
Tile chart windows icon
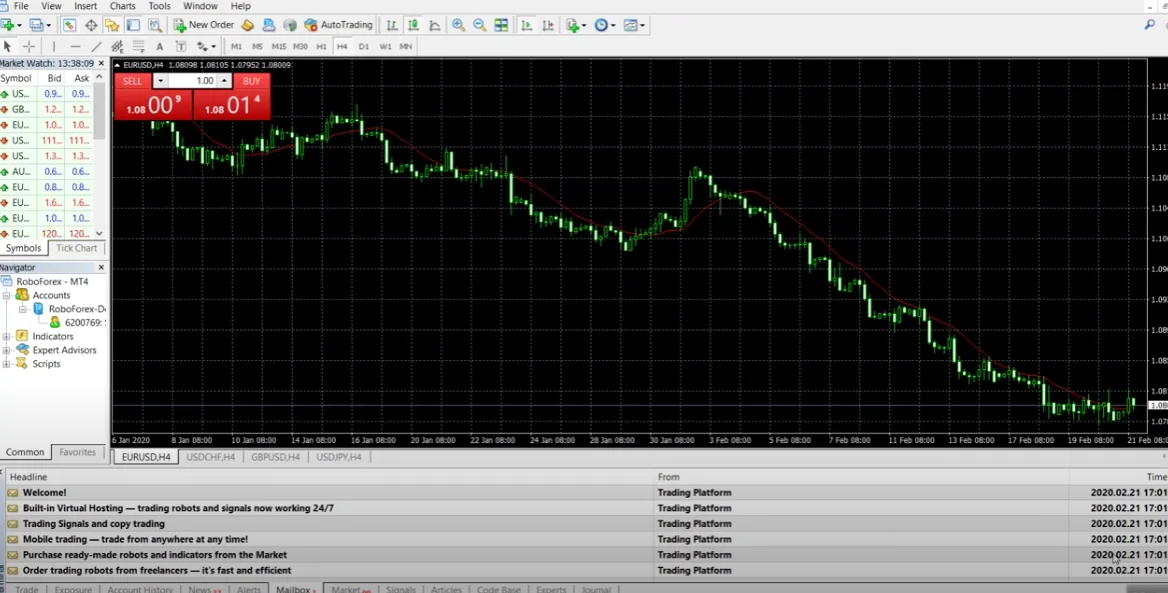pos(501,25)
